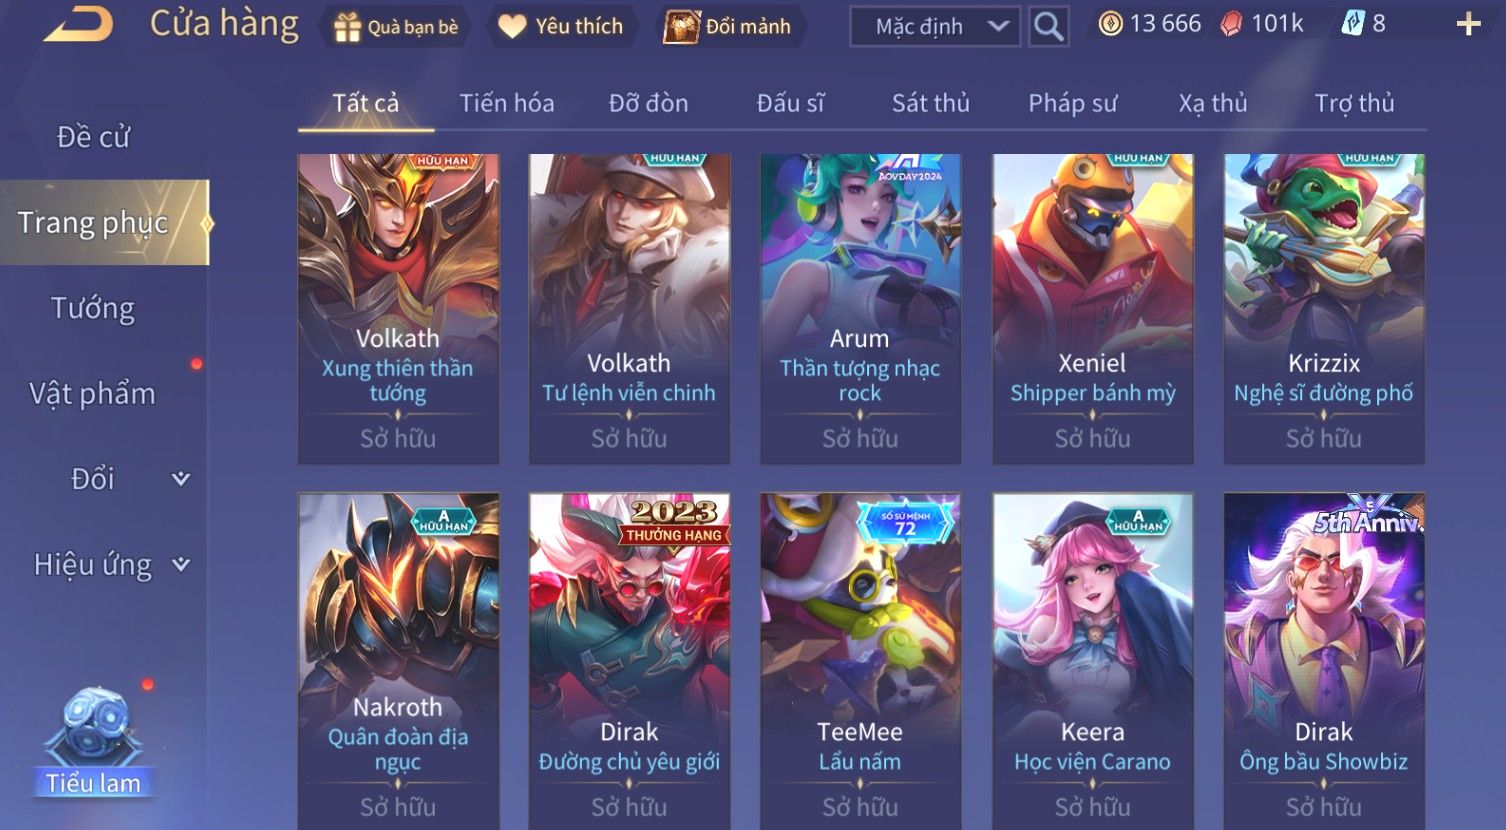Screen dimensions: 1506x830
Task: Expand the Mặc định sort dropdown
Action: pos(935,26)
